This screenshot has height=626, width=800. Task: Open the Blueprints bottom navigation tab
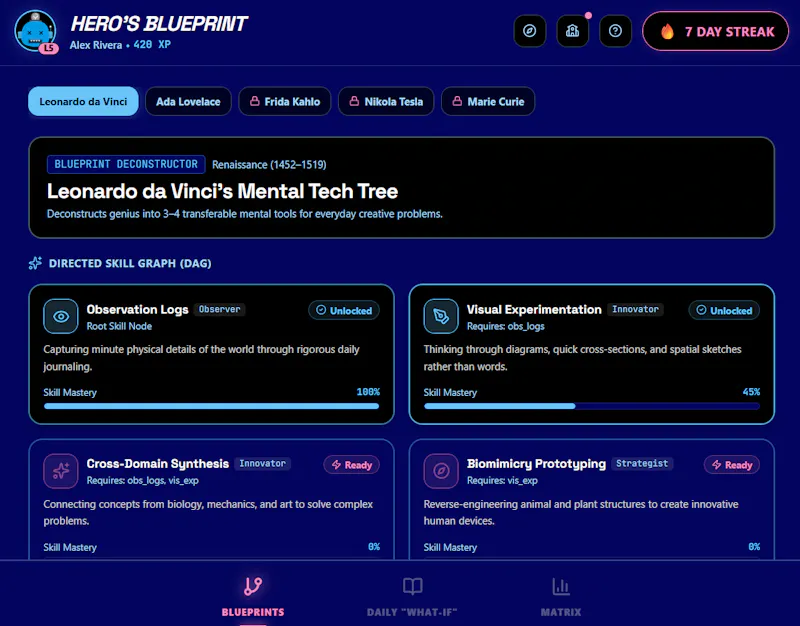click(253, 595)
